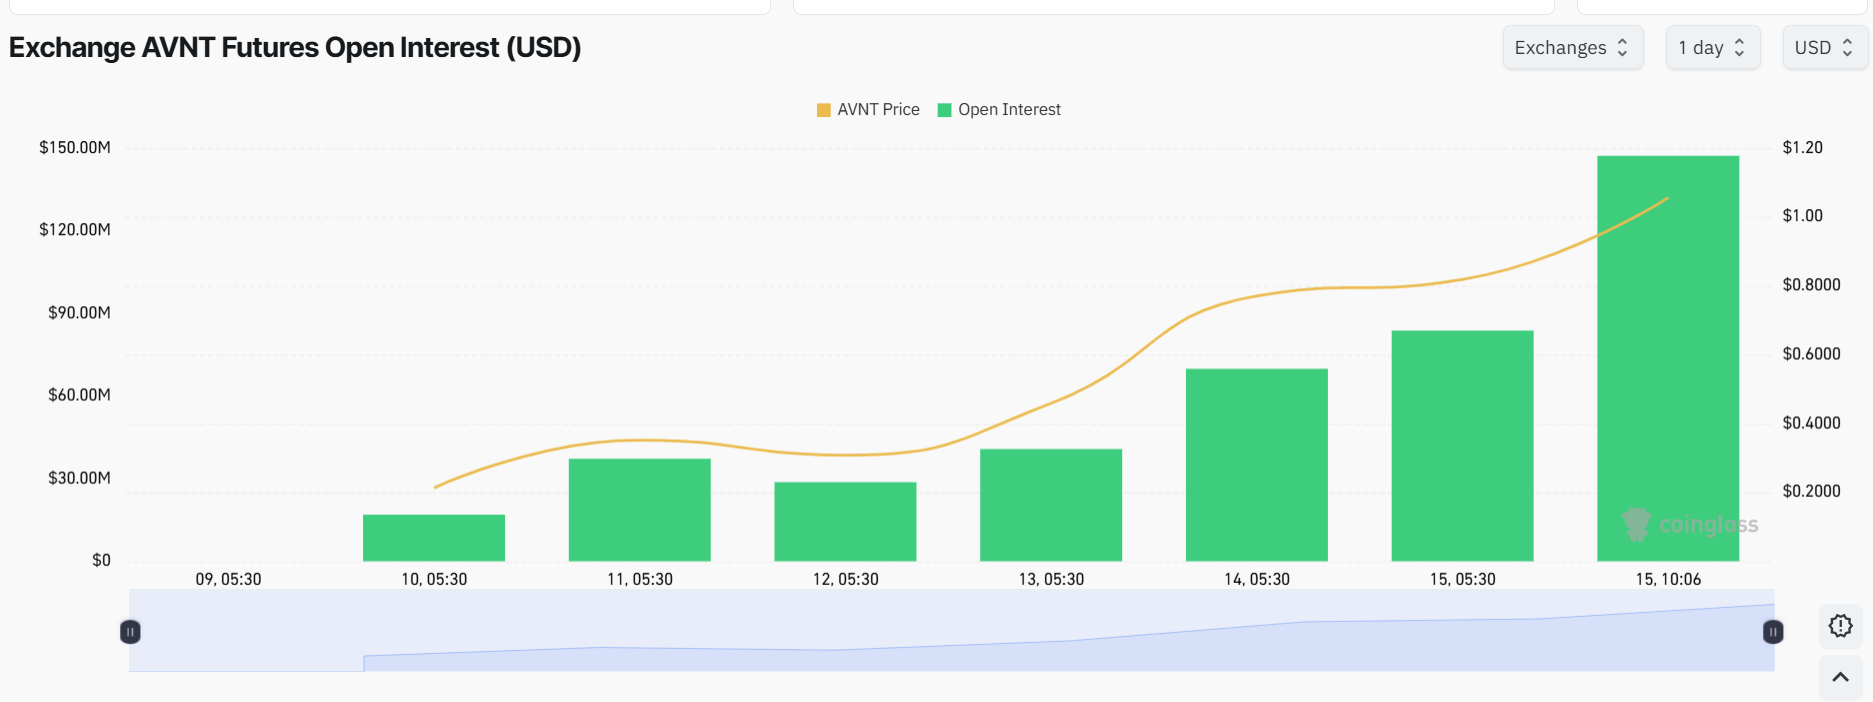This screenshot has height=702, width=1873.
Task: Click the left range slider handle
Action: 130,632
